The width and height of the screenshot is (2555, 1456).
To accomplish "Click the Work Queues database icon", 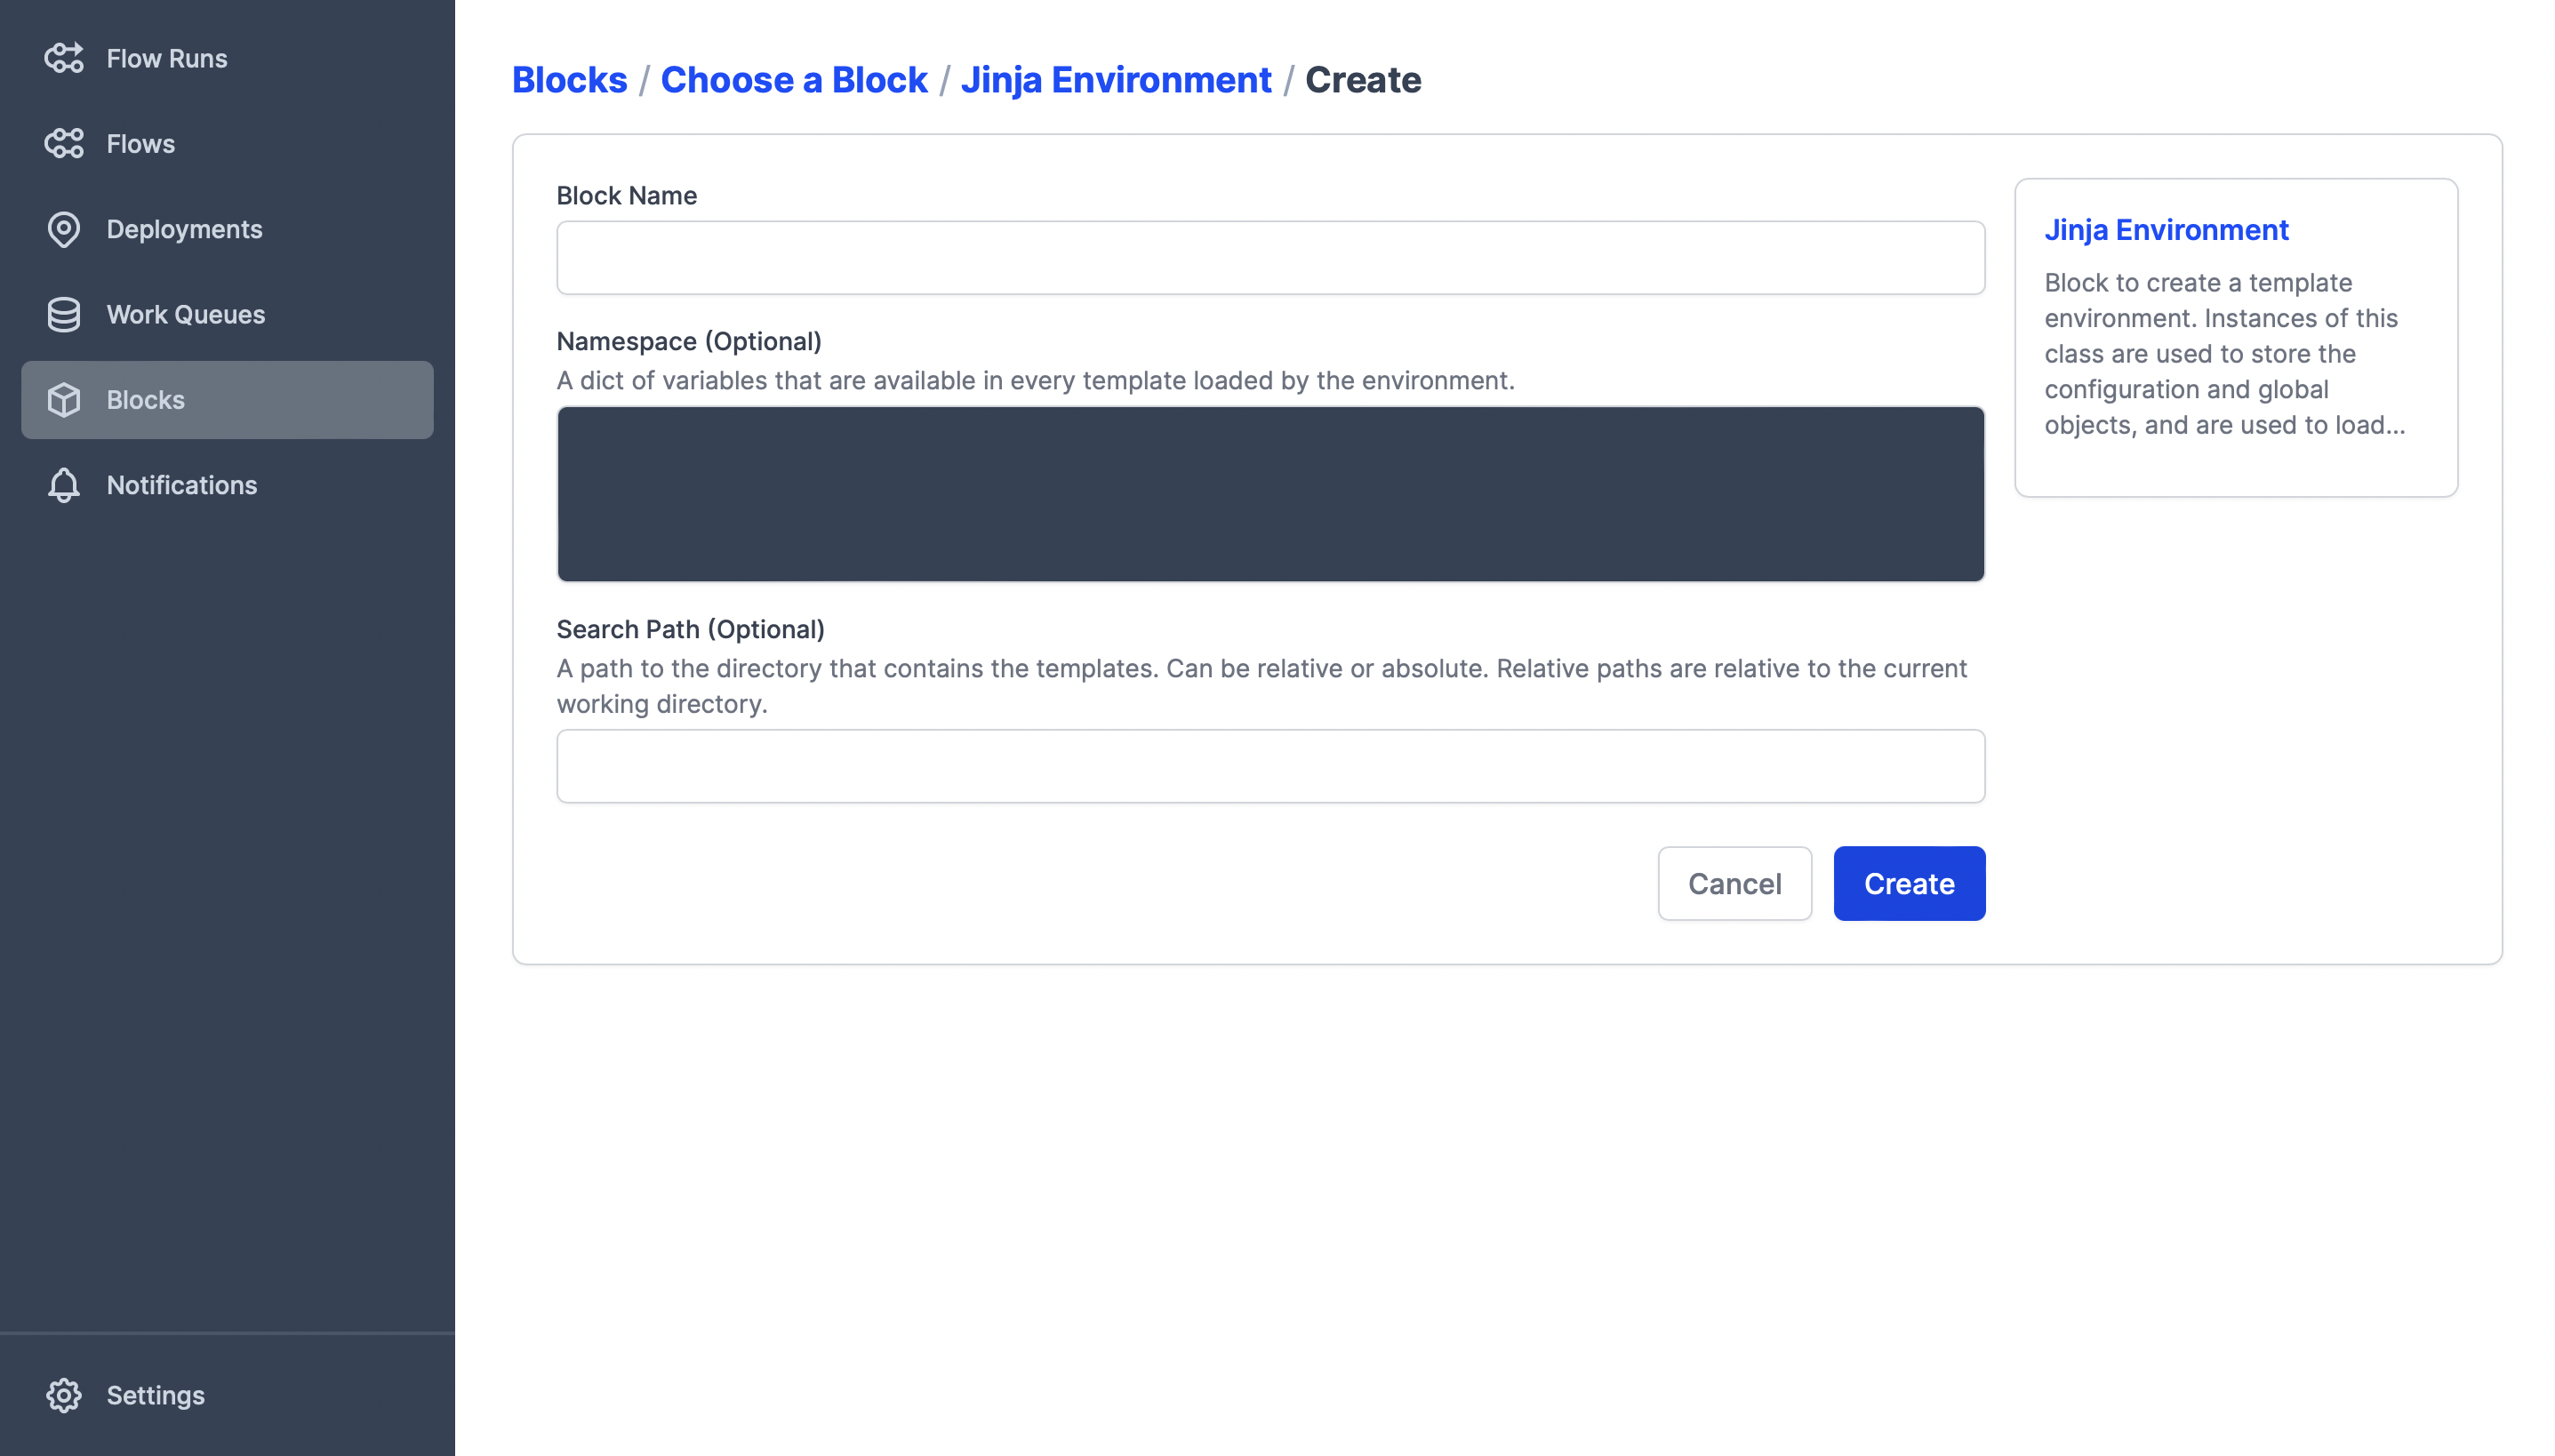I will tap(64, 314).
